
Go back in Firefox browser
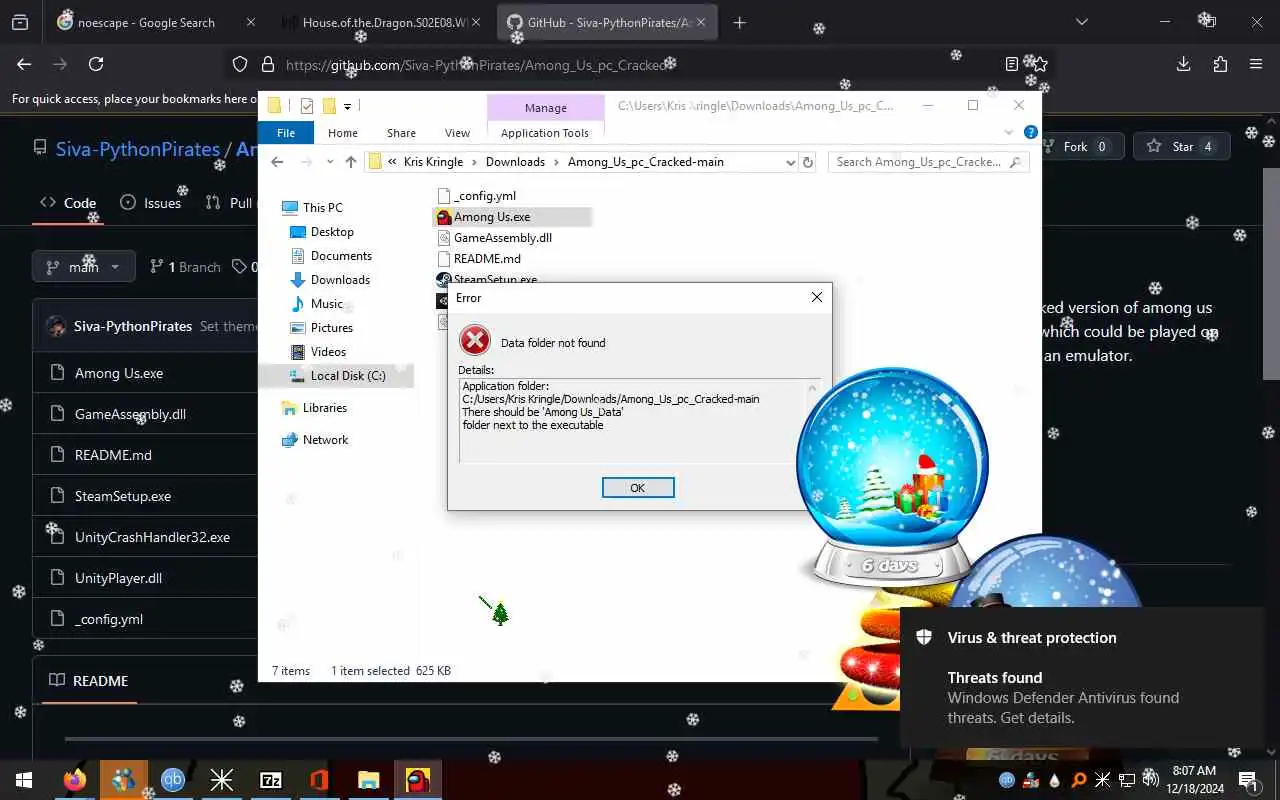24,64
